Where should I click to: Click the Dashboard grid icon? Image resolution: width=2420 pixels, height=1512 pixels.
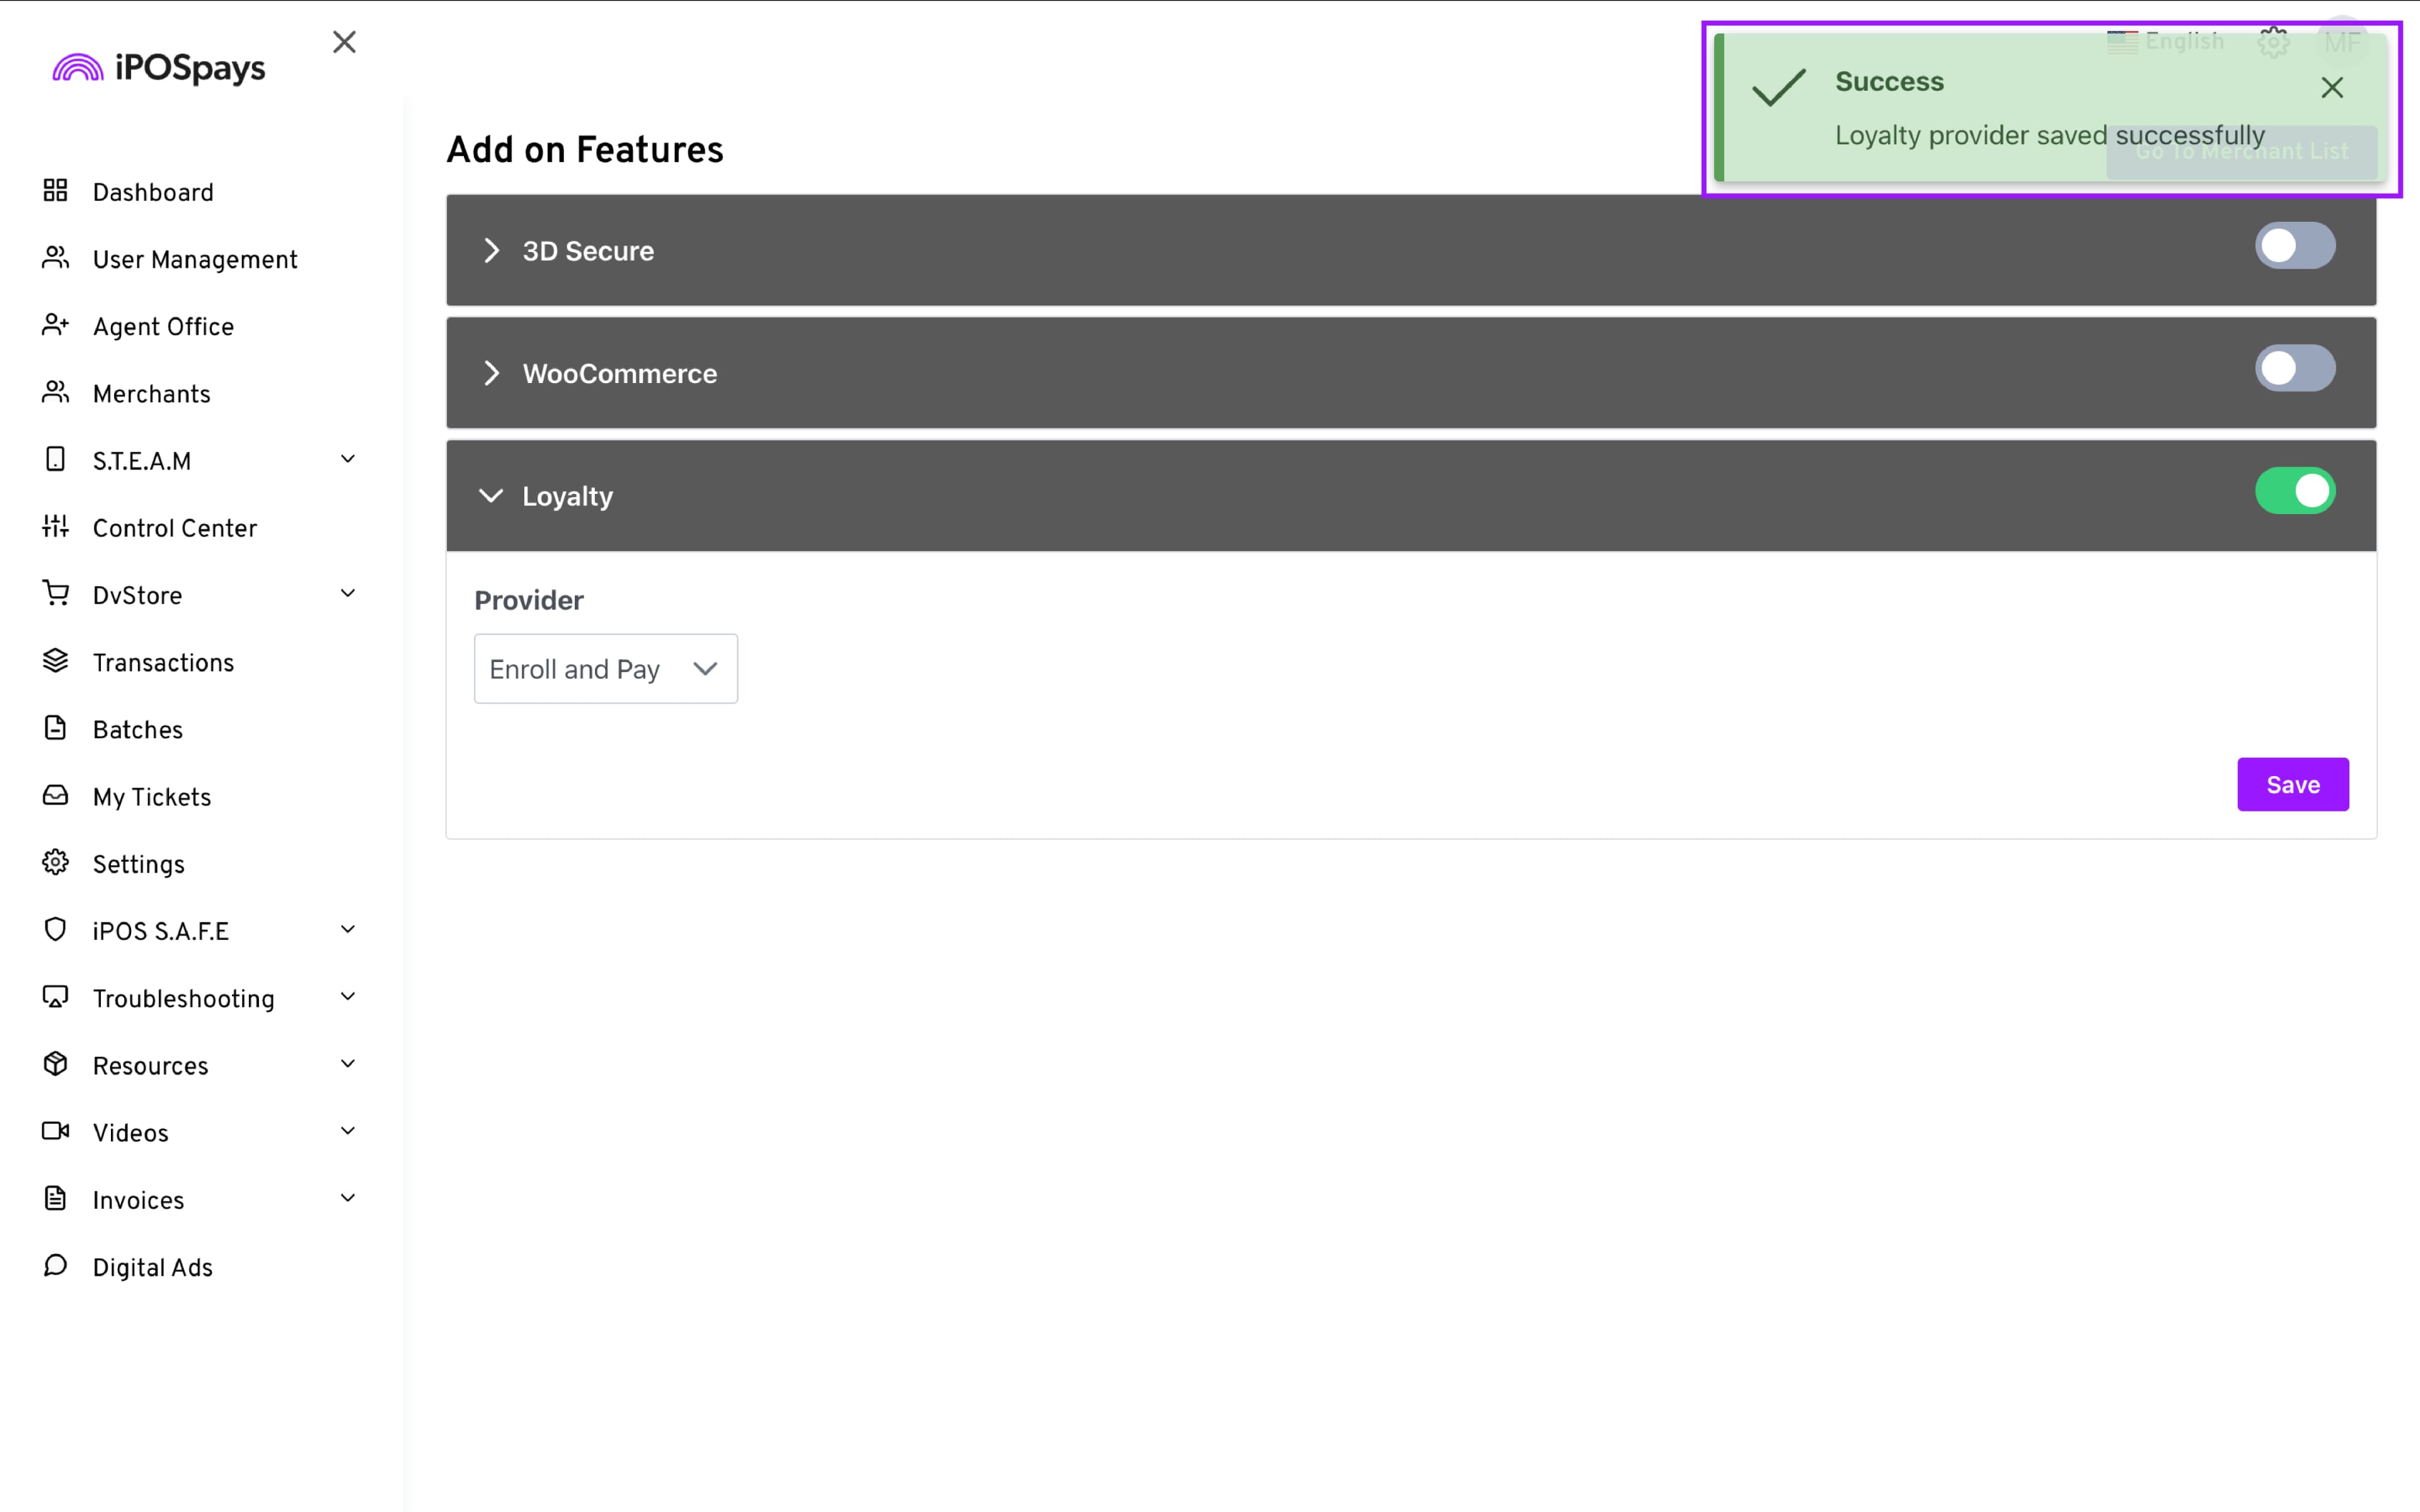click(55, 191)
